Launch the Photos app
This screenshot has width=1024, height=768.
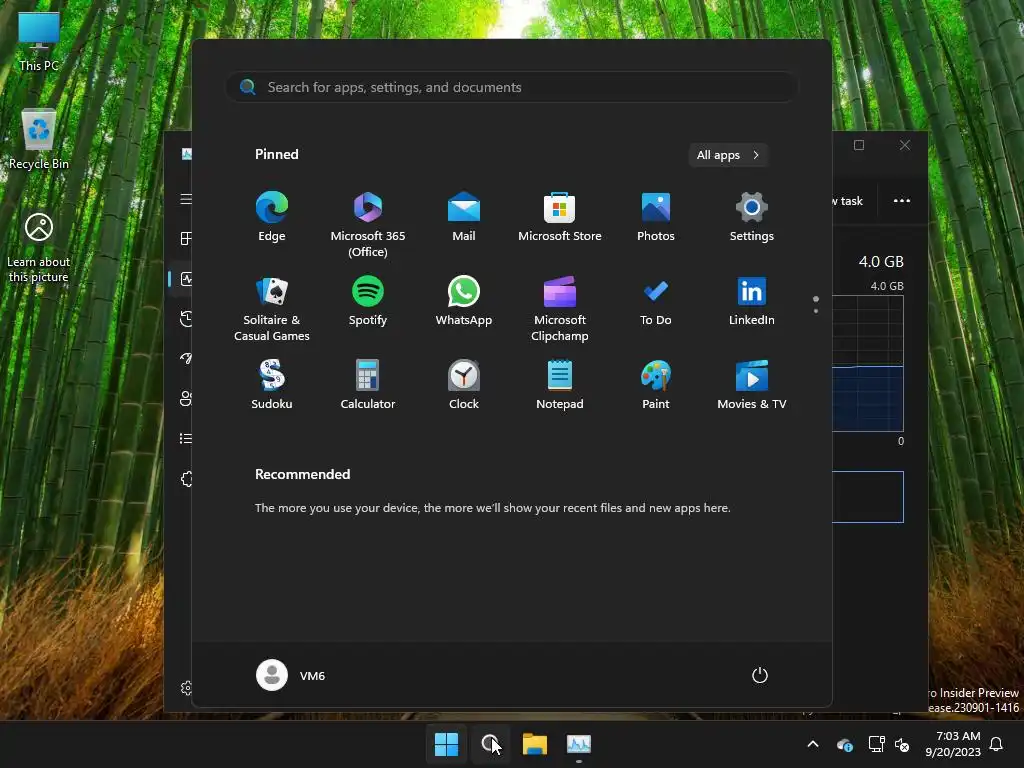click(656, 217)
